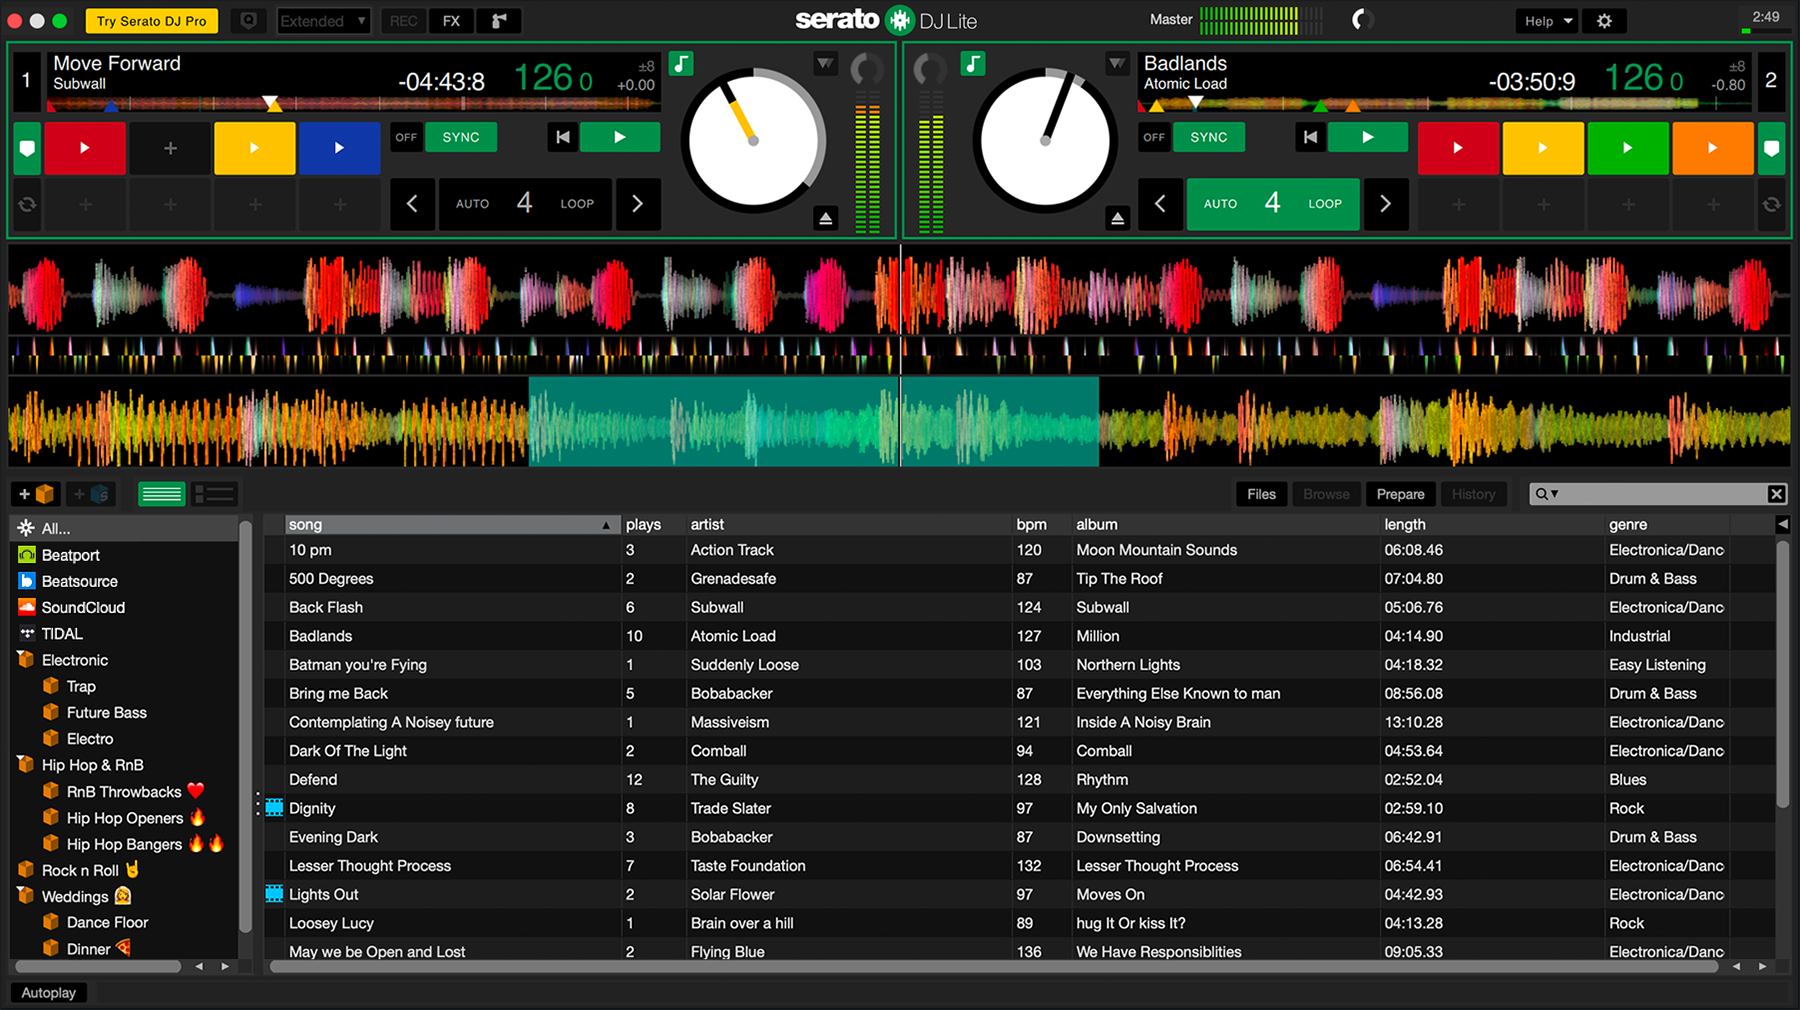The height and width of the screenshot is (1010, 1800).
Task: Click the deck 2 track overview position
Action: pos(1445,104)
